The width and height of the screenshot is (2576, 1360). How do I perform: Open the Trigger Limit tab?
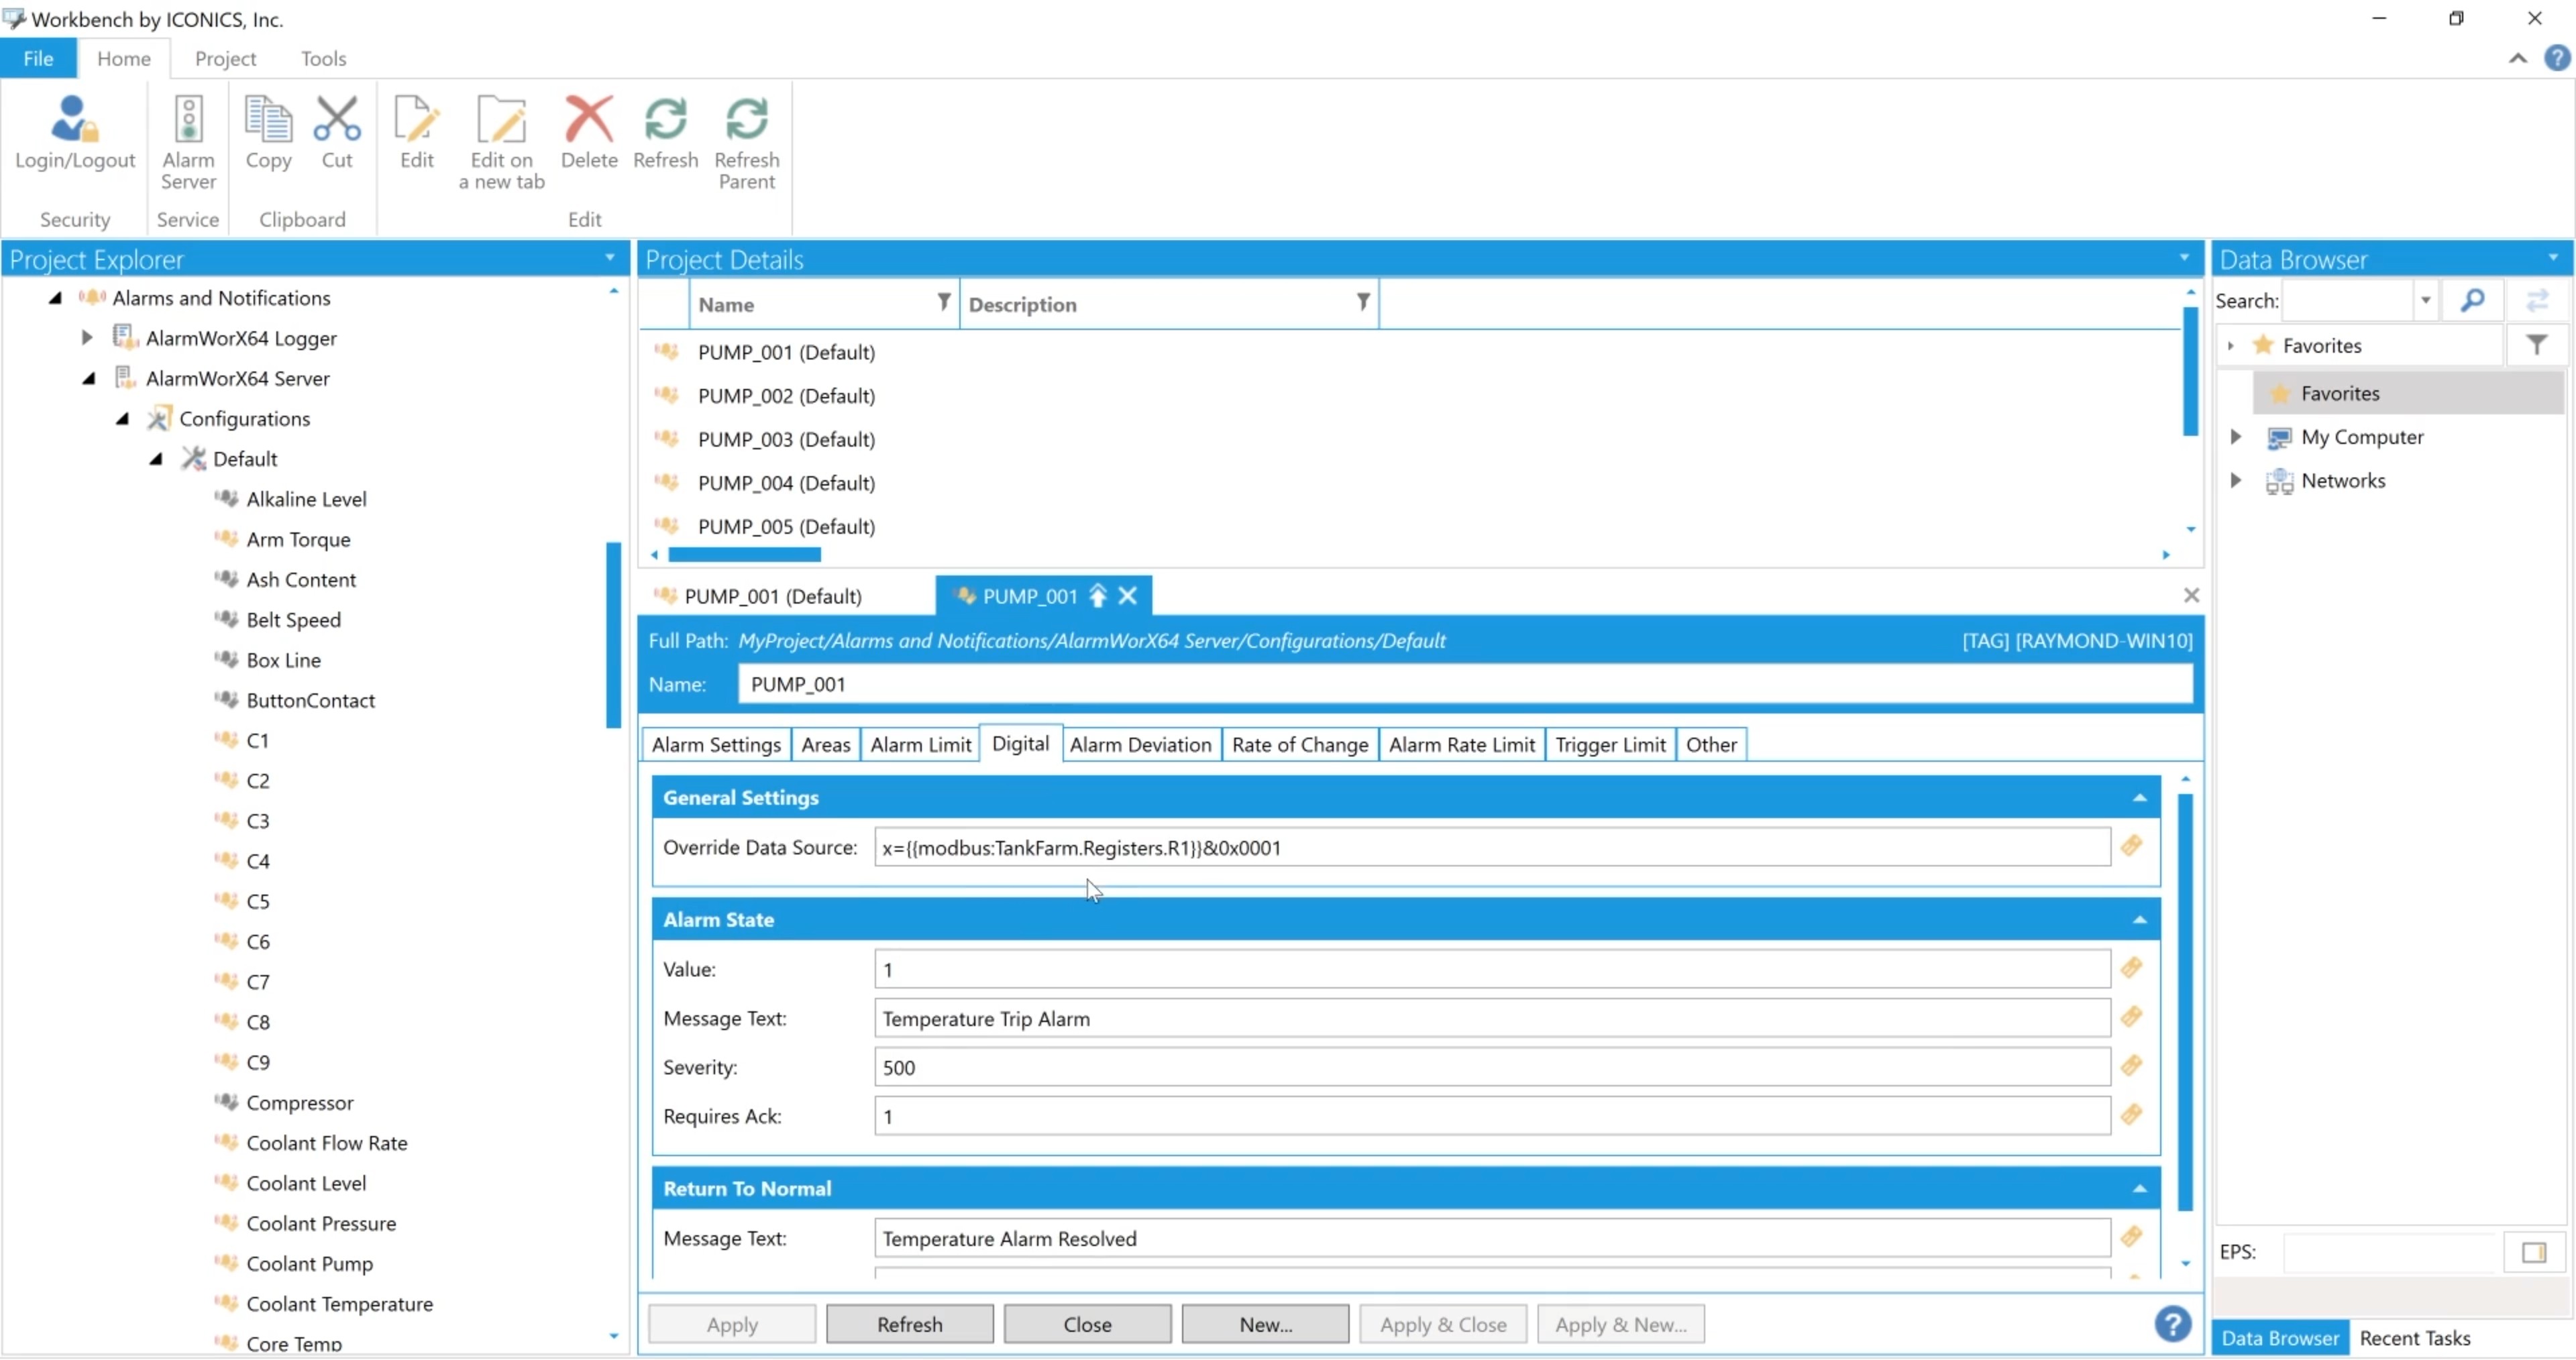click(x=1610, y=745)
